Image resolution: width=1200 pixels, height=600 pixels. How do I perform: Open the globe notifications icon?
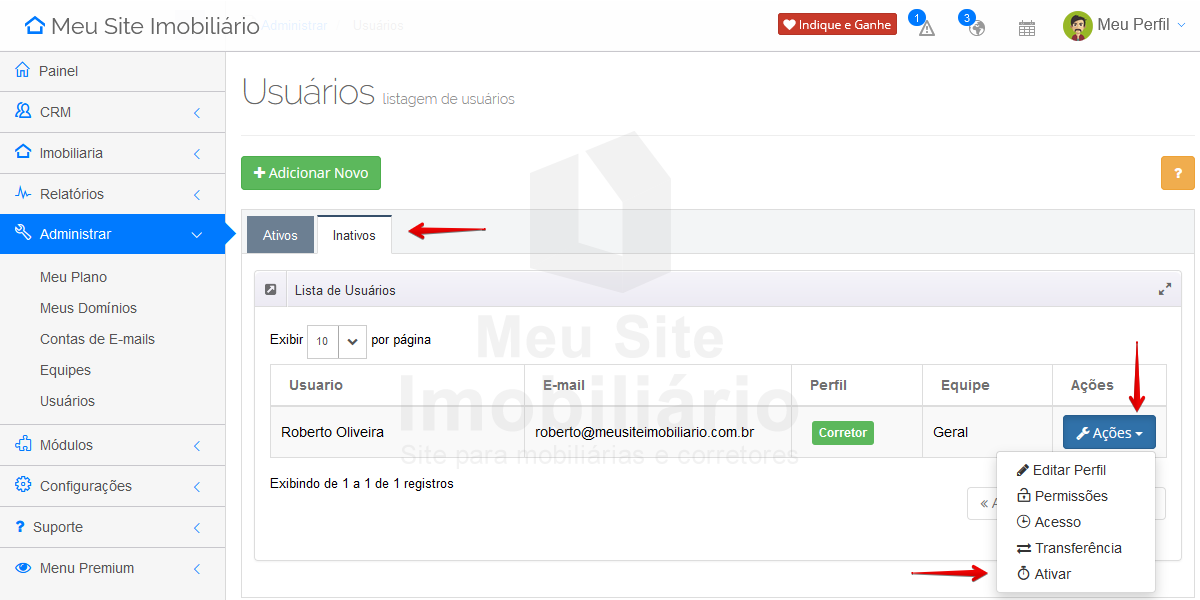coord(977,28)
